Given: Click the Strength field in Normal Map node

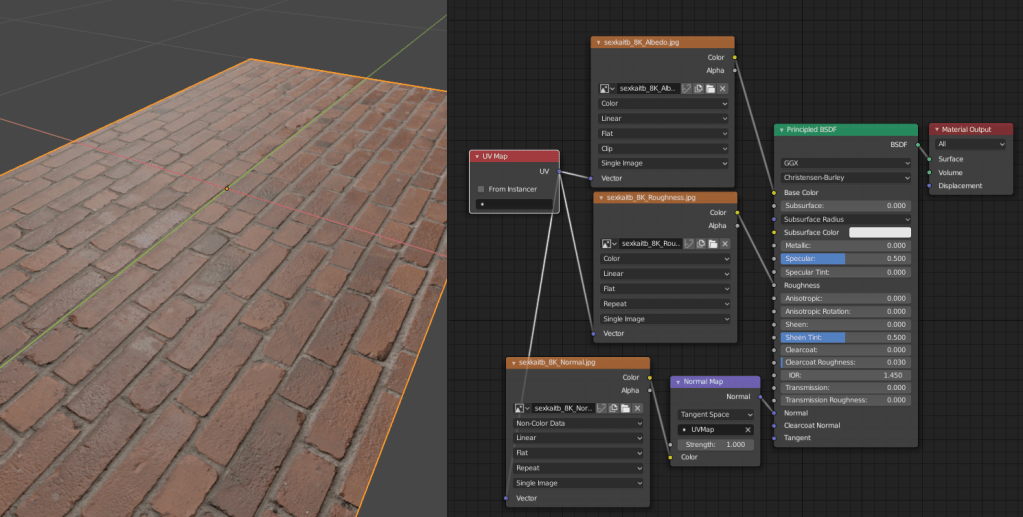Looking at the screenshot, I should tap(715, 444).
